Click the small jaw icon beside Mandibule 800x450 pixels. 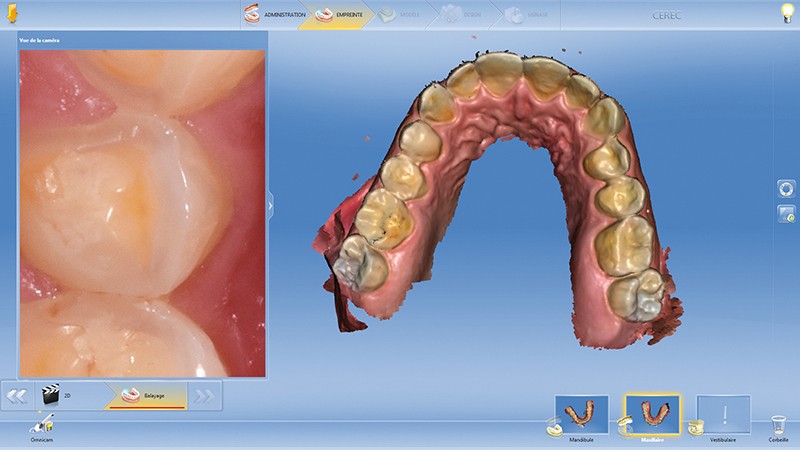click(552, 425)
